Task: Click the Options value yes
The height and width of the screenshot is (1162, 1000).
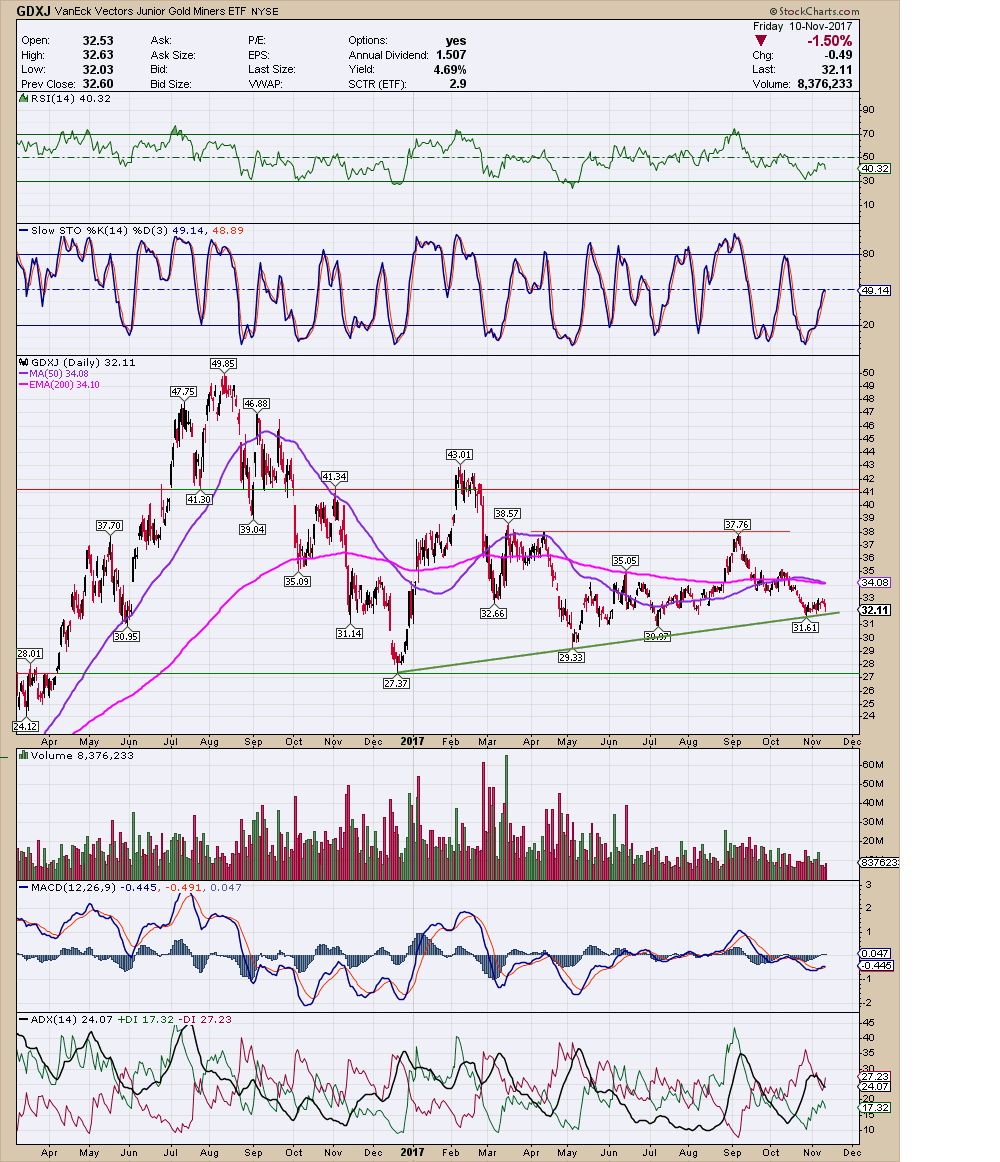Action: (456, 41)
